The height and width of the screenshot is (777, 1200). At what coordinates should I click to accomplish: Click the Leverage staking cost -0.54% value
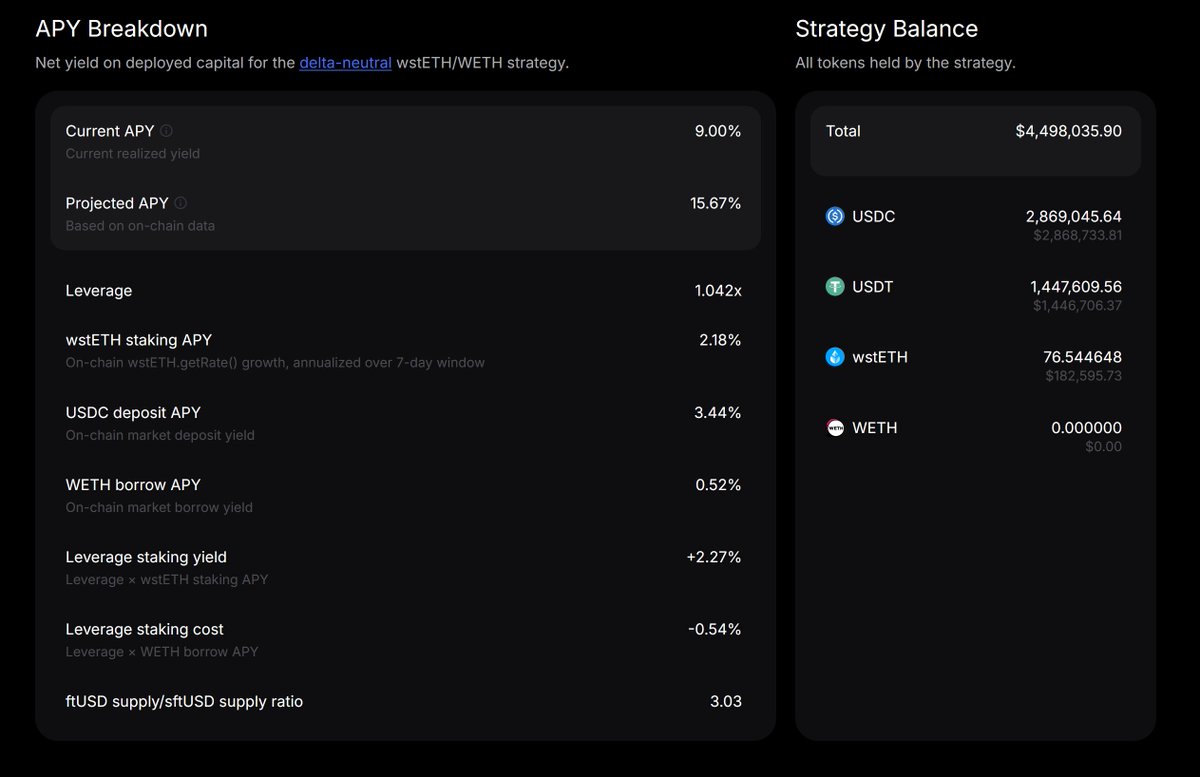716,629
